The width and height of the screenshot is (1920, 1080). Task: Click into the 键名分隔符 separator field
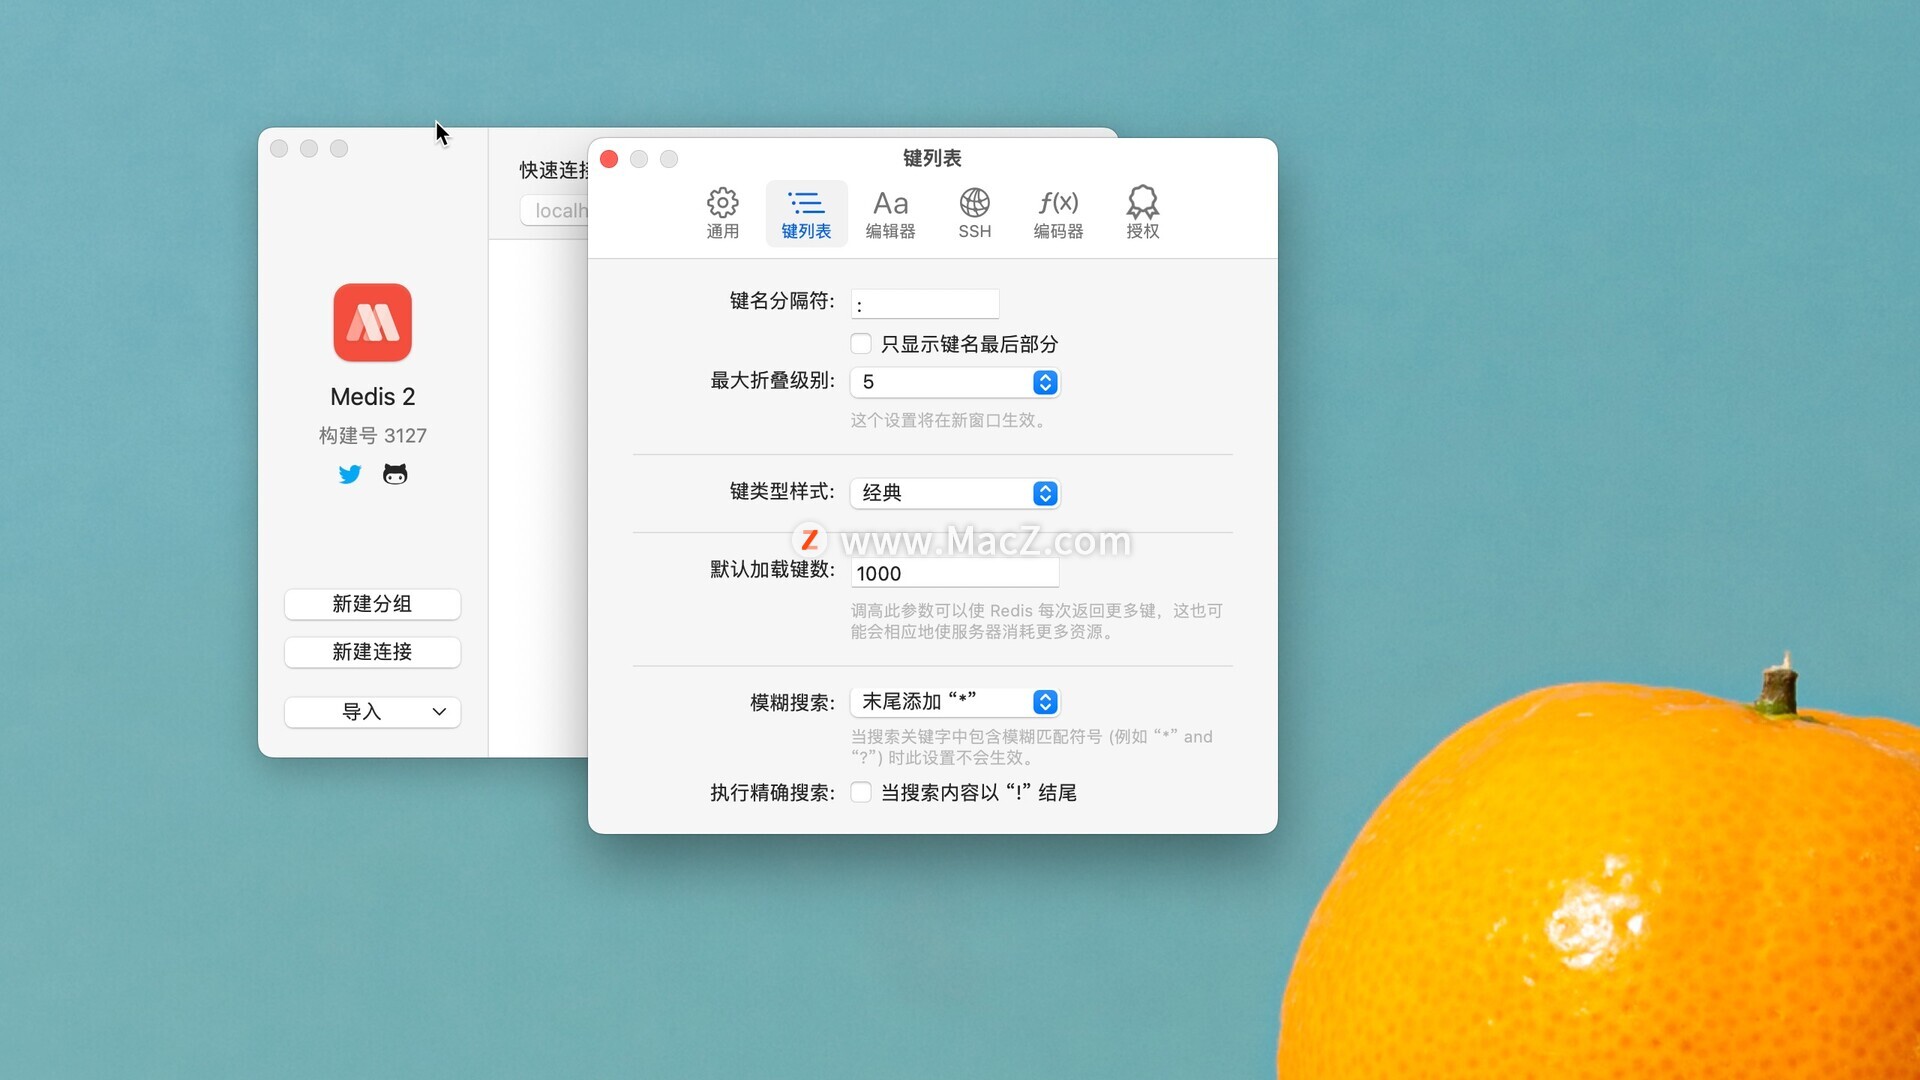[x=925, y=303]
